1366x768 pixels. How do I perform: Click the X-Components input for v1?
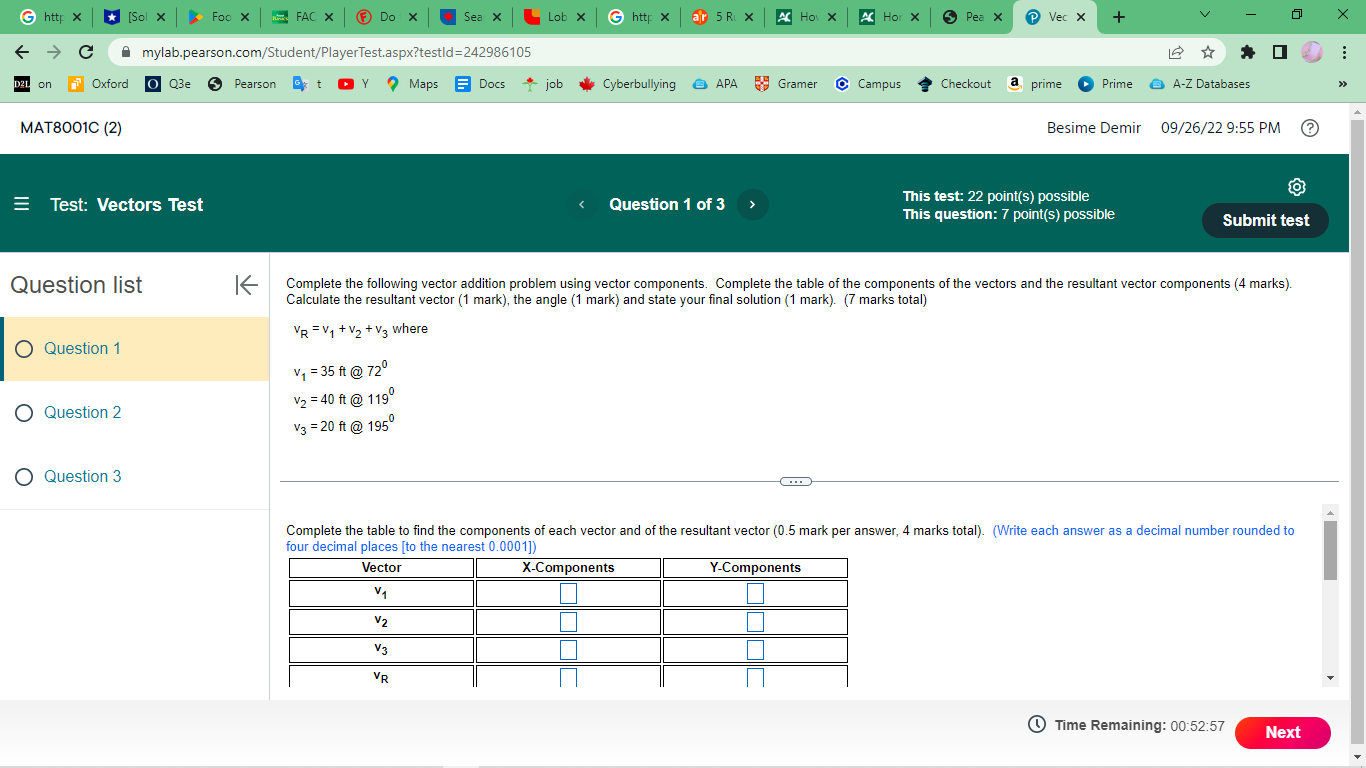[x=568, y=593]
